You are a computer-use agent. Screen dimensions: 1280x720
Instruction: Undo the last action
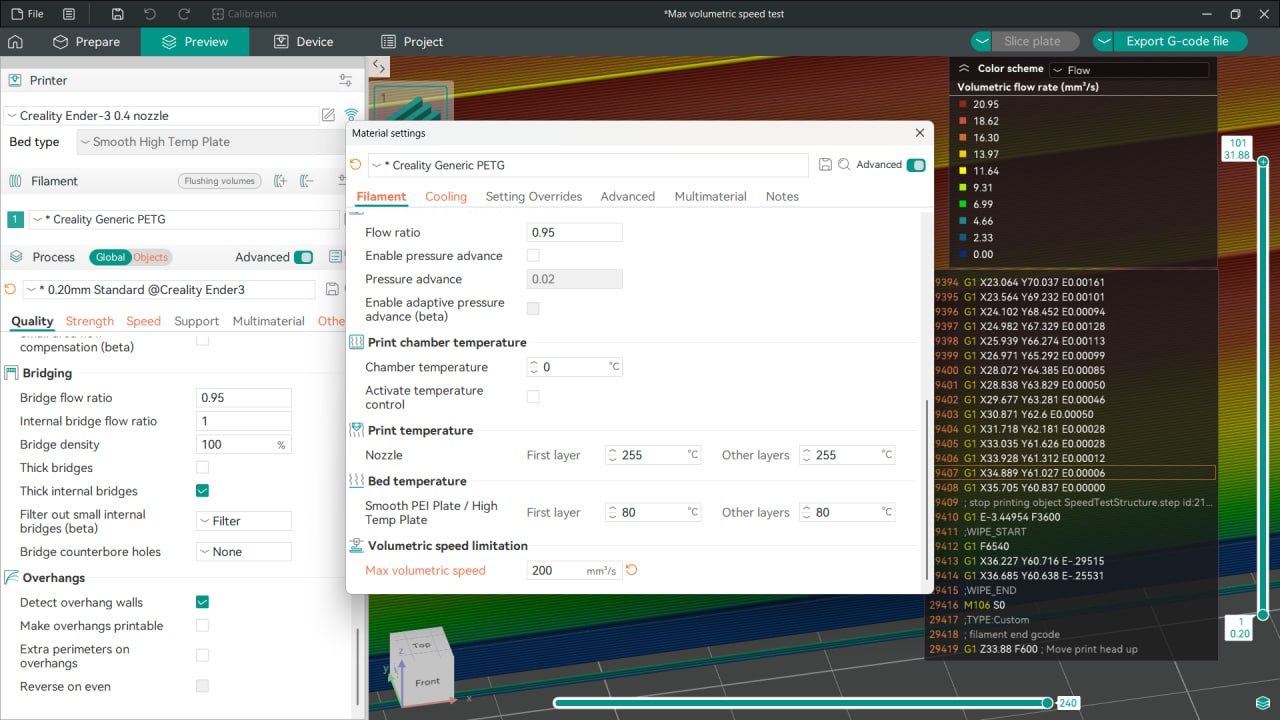pos(150,14)
